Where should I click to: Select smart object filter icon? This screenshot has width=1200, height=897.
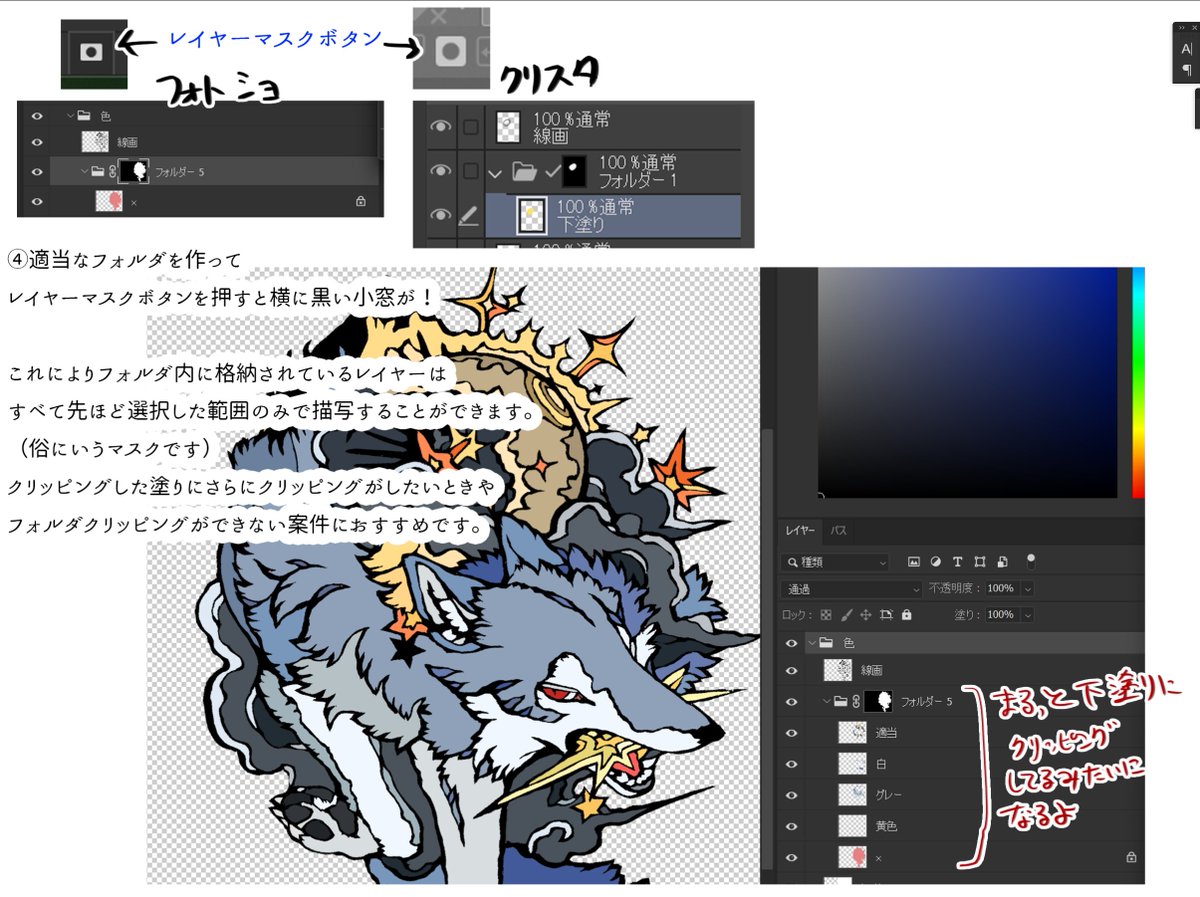1002,562
